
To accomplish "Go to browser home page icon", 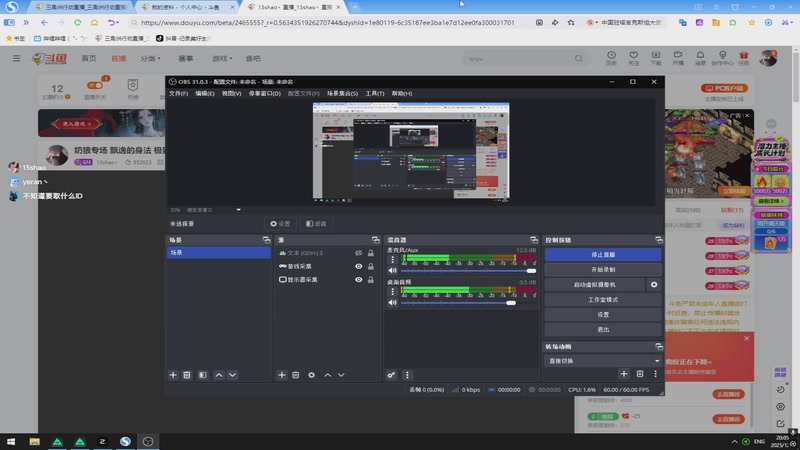I will click(x=94, y=22).
